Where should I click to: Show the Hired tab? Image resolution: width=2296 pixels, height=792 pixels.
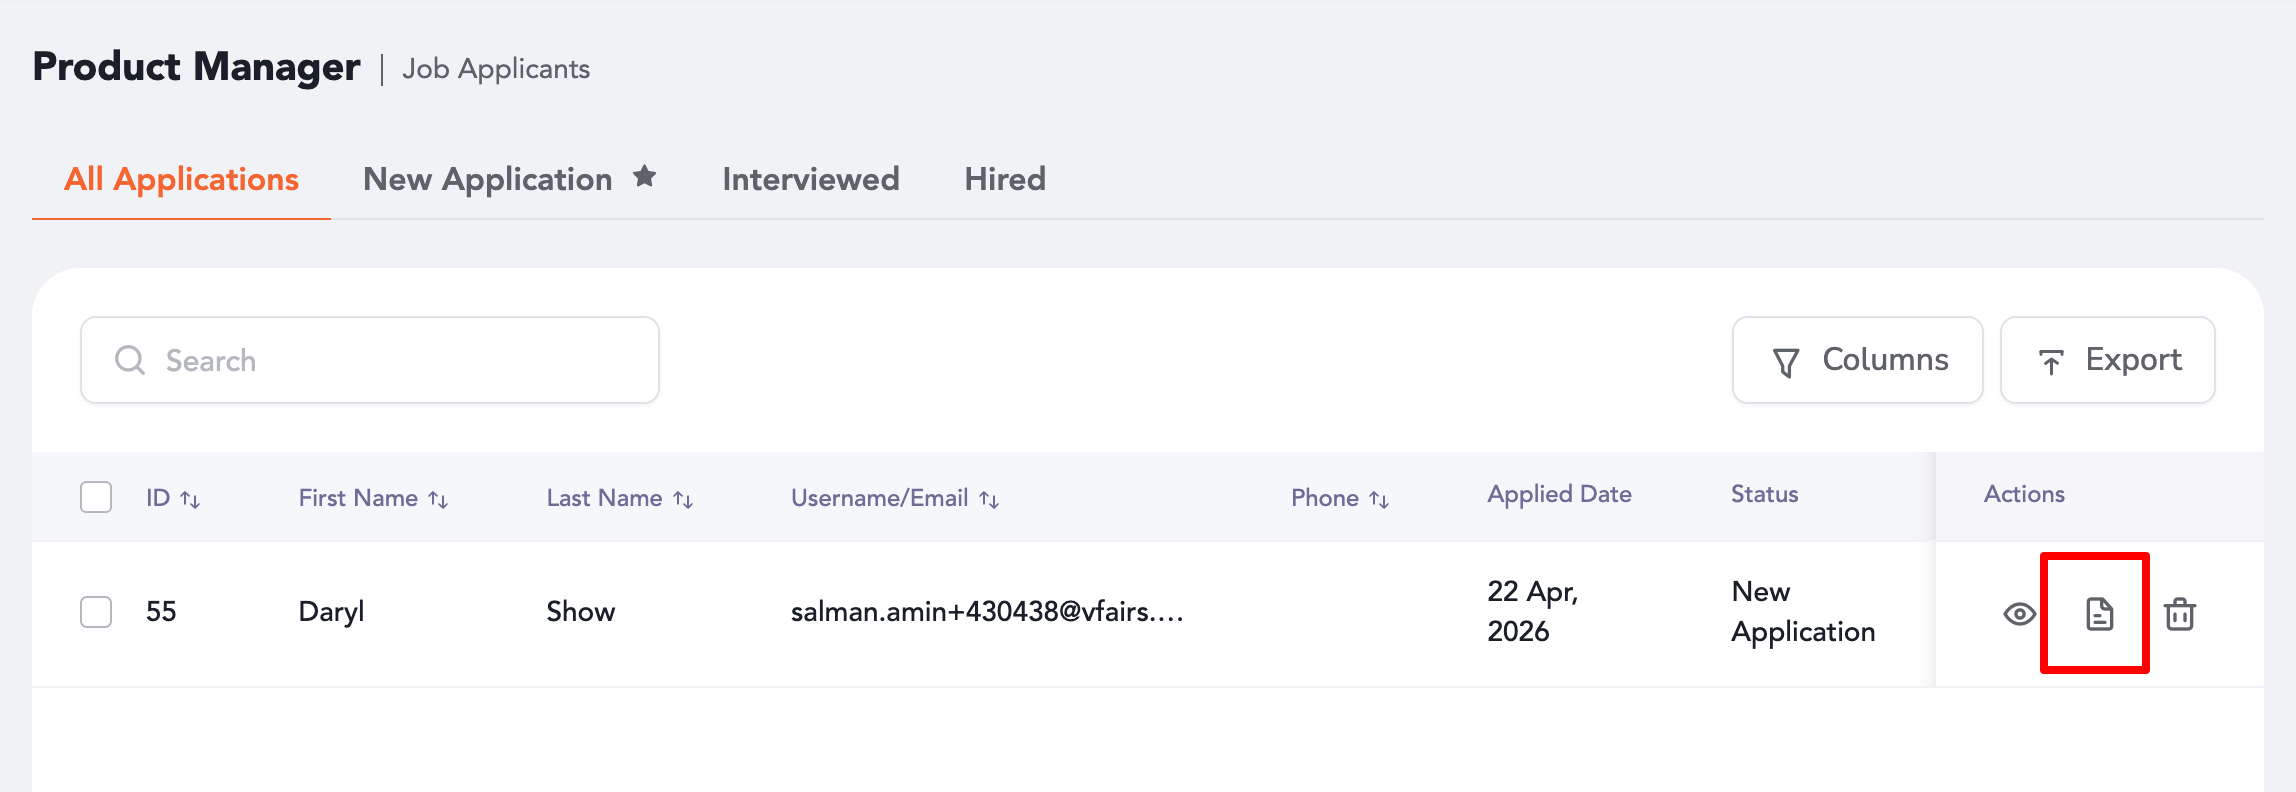(1004, 179)
